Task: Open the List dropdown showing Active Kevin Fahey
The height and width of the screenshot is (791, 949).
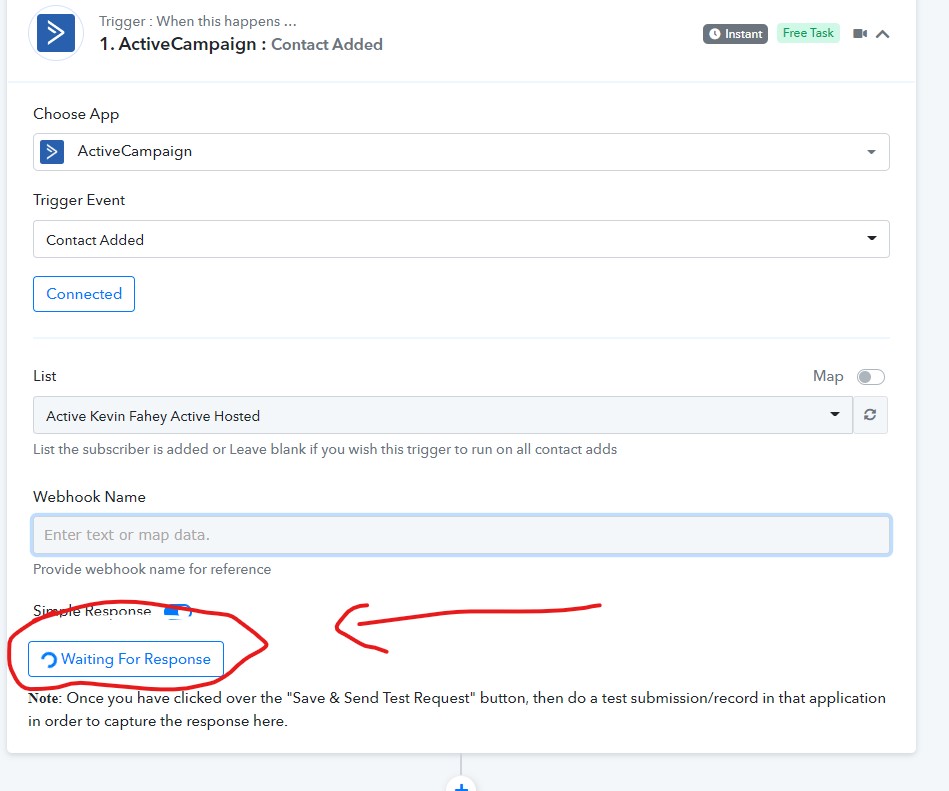Action: 443,415
